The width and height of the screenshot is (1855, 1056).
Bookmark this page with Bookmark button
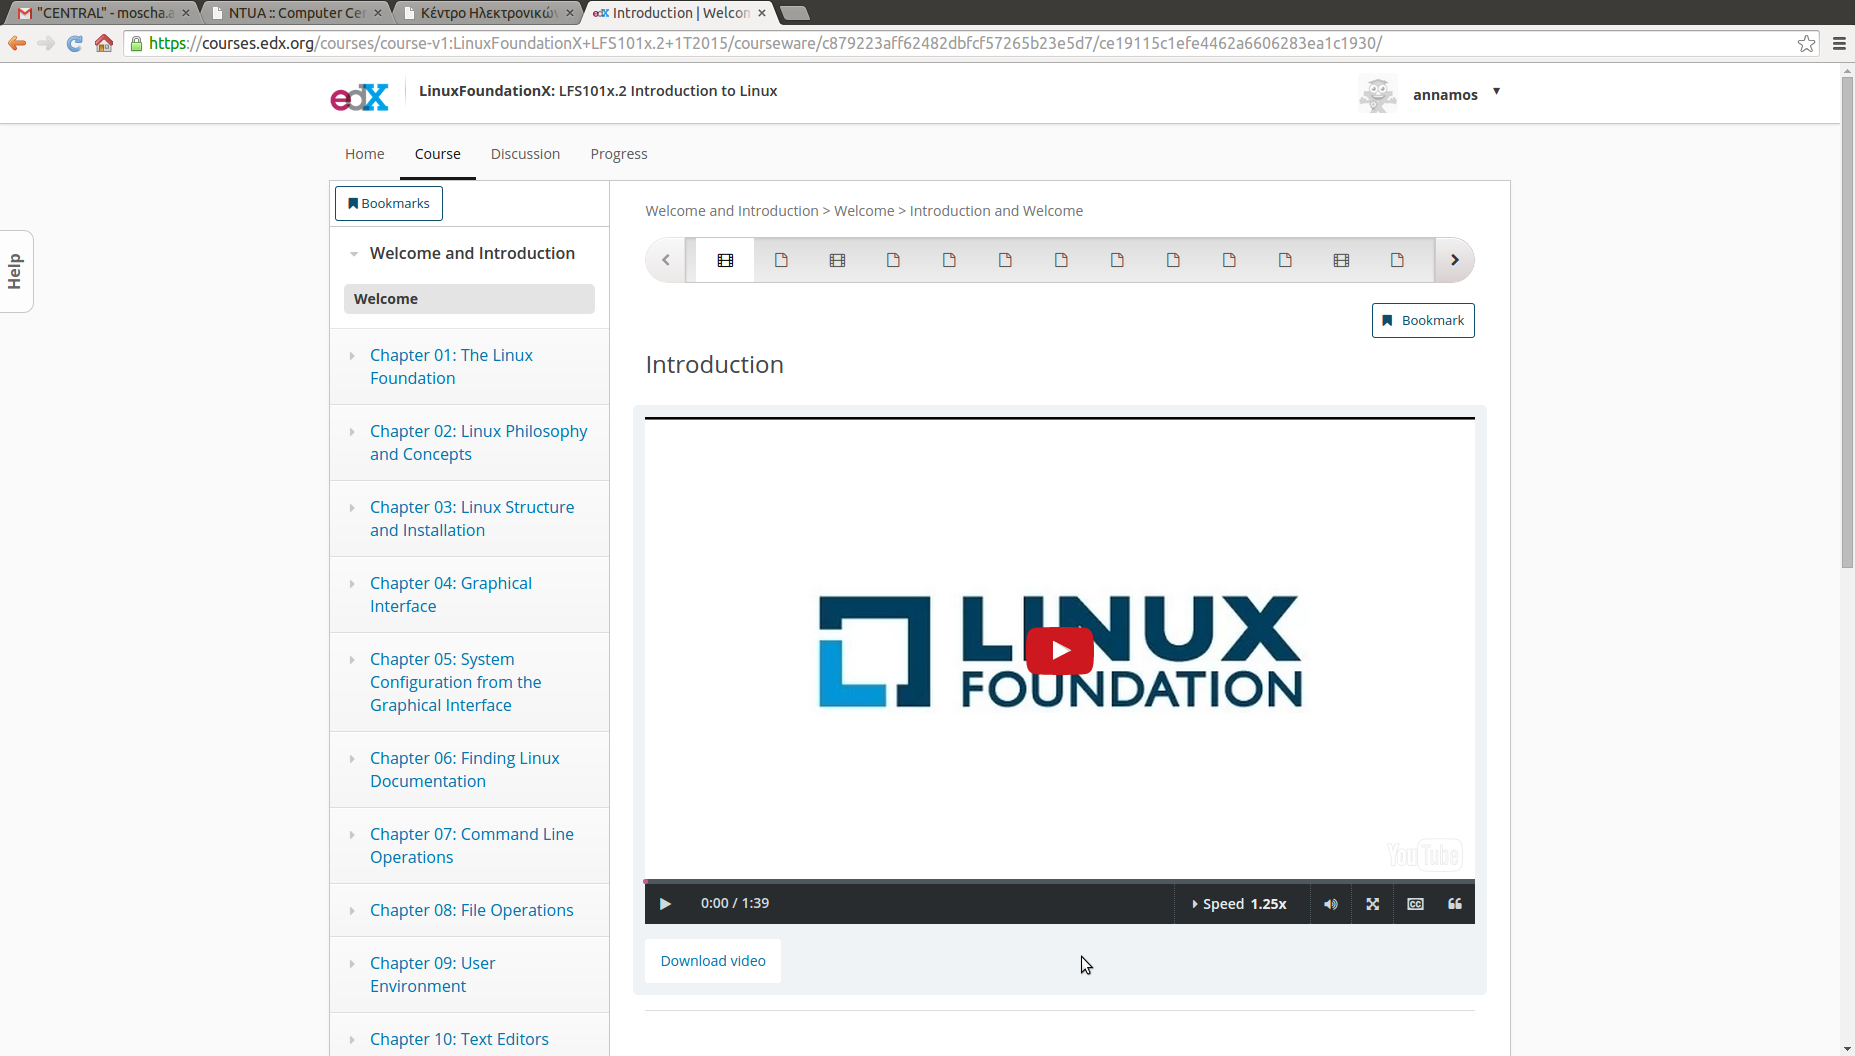(x=1422, y=321)
